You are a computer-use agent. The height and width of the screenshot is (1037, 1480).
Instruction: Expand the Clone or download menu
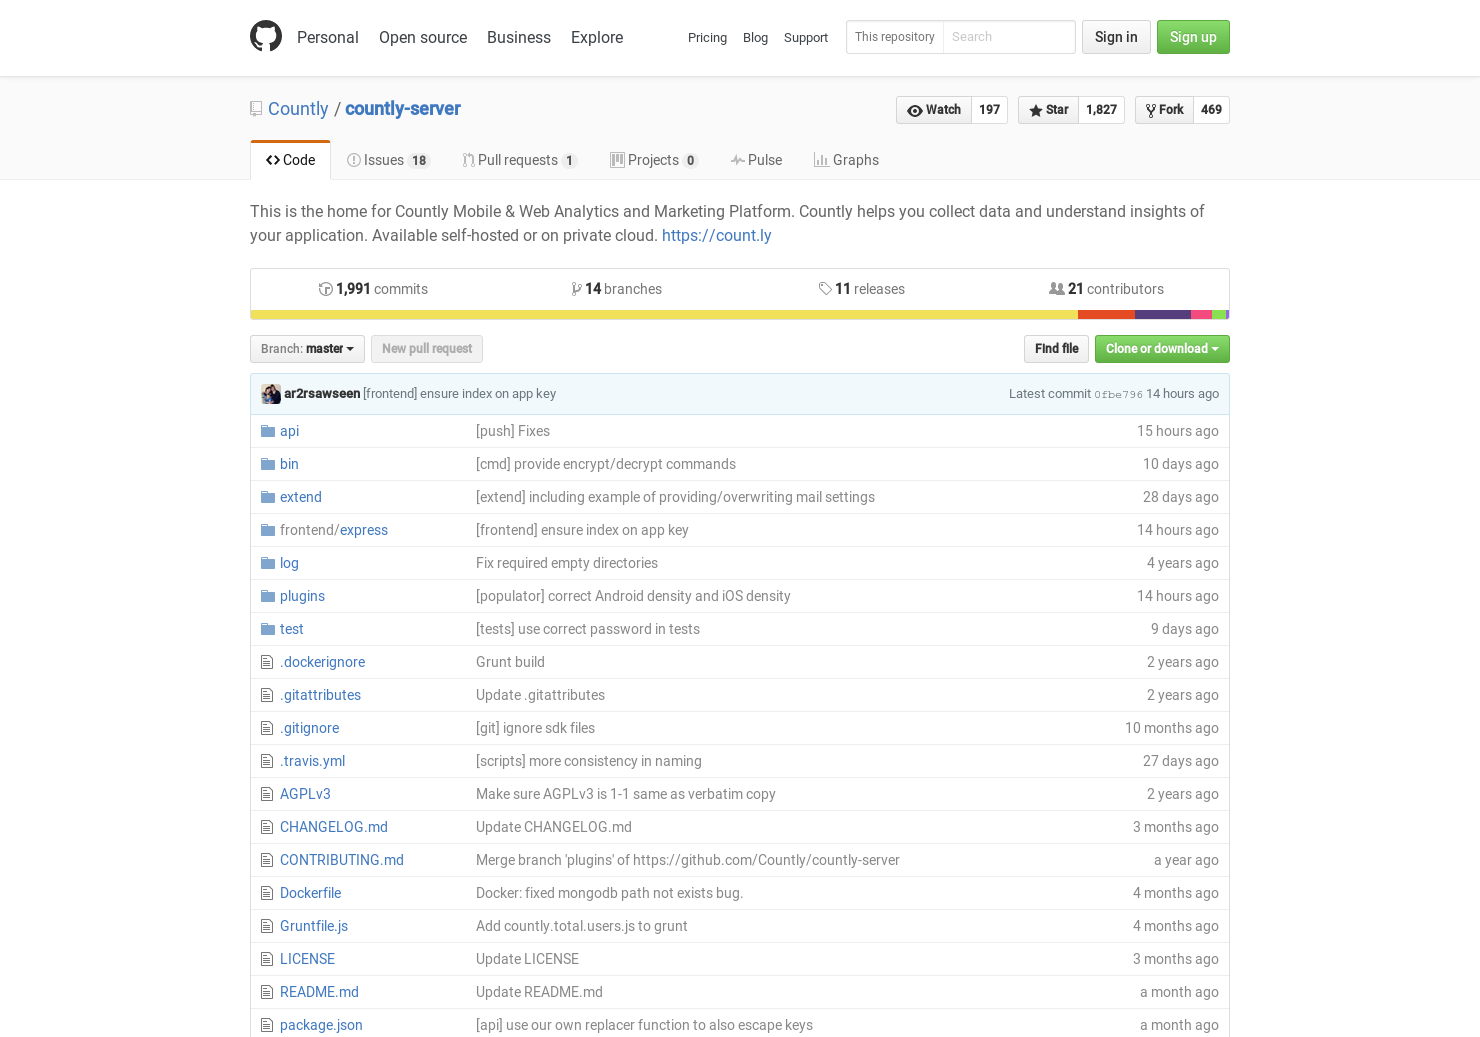(x=1162, y=349)
